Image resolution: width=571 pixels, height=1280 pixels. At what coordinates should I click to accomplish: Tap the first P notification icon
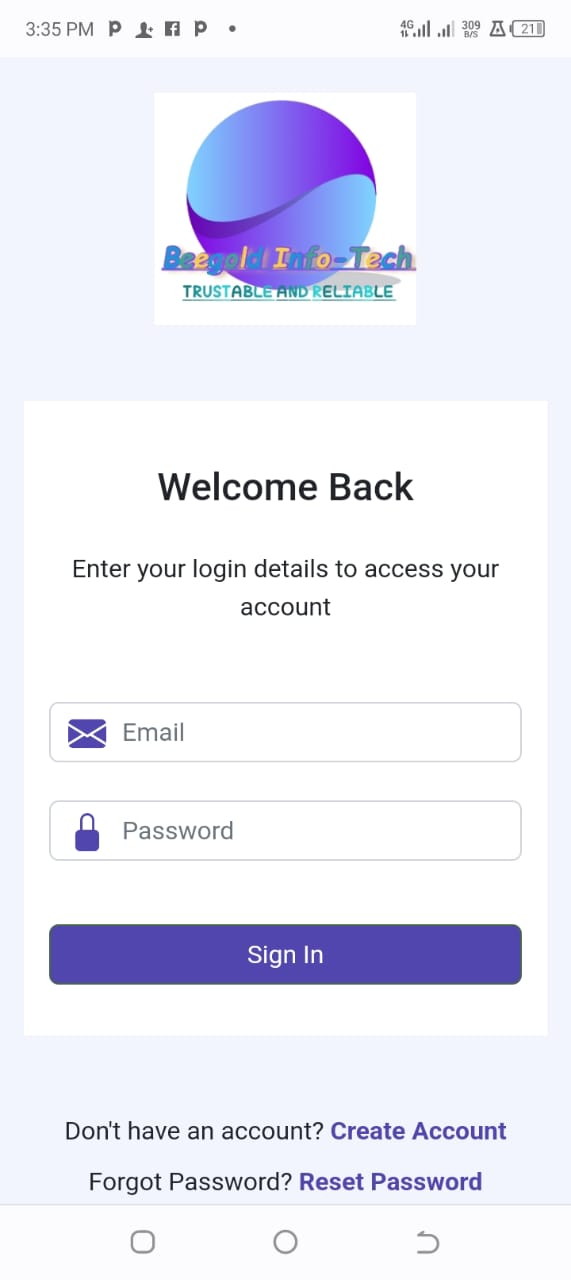pos(115,29)
